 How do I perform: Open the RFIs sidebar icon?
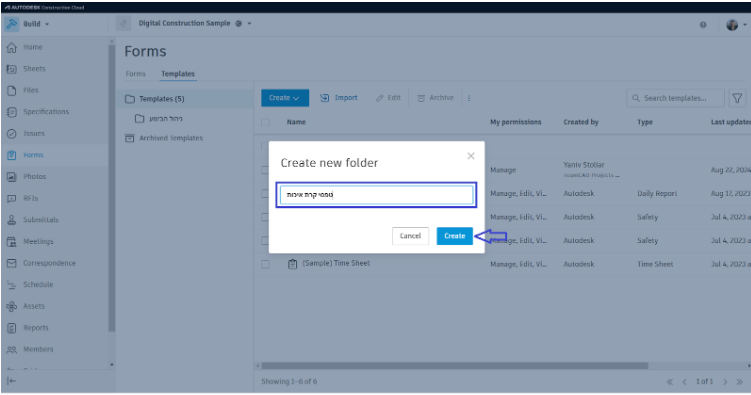(x=11, y=198)
